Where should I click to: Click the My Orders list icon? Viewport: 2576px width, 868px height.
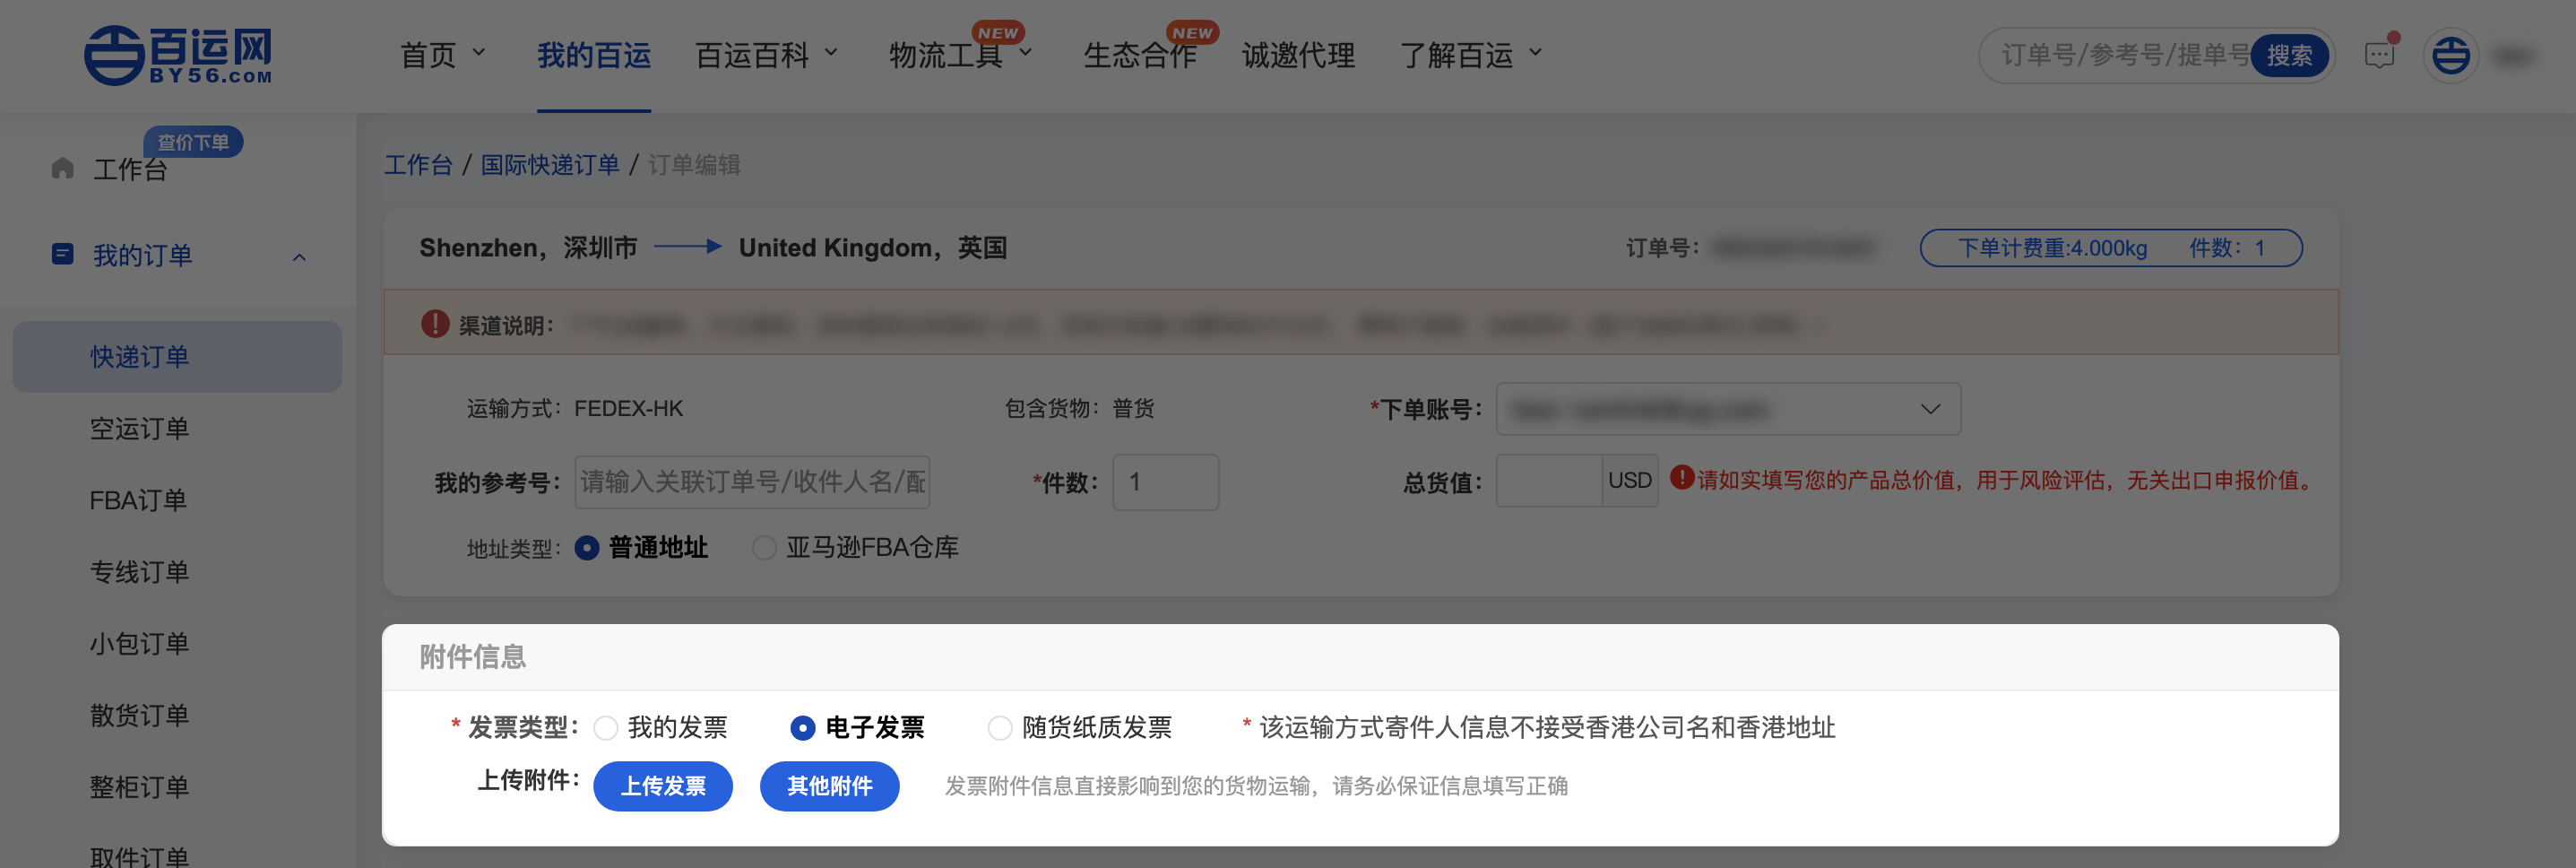pyautogui.click(x=62, y=255)
